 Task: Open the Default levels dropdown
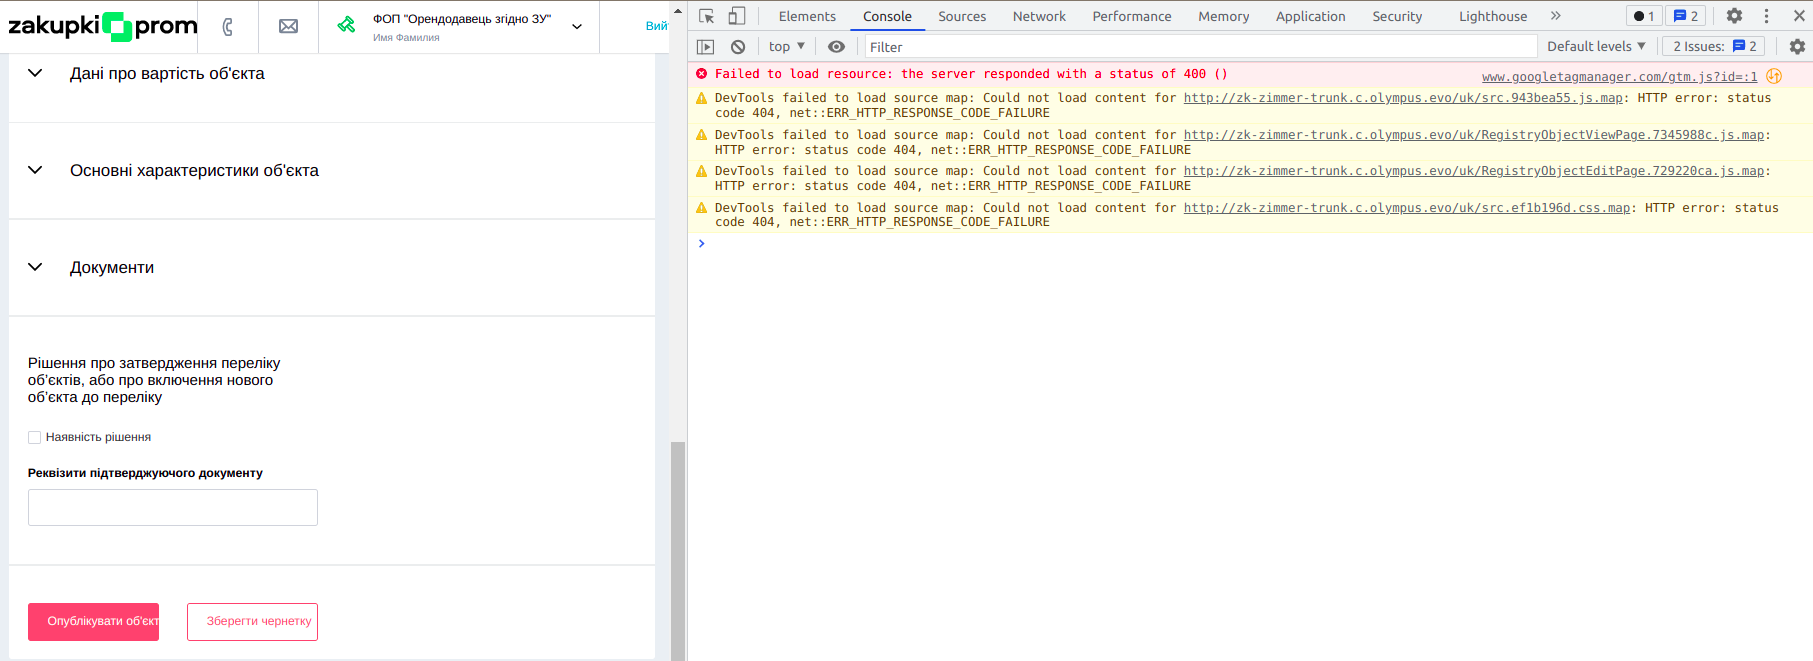(1595, 47)
